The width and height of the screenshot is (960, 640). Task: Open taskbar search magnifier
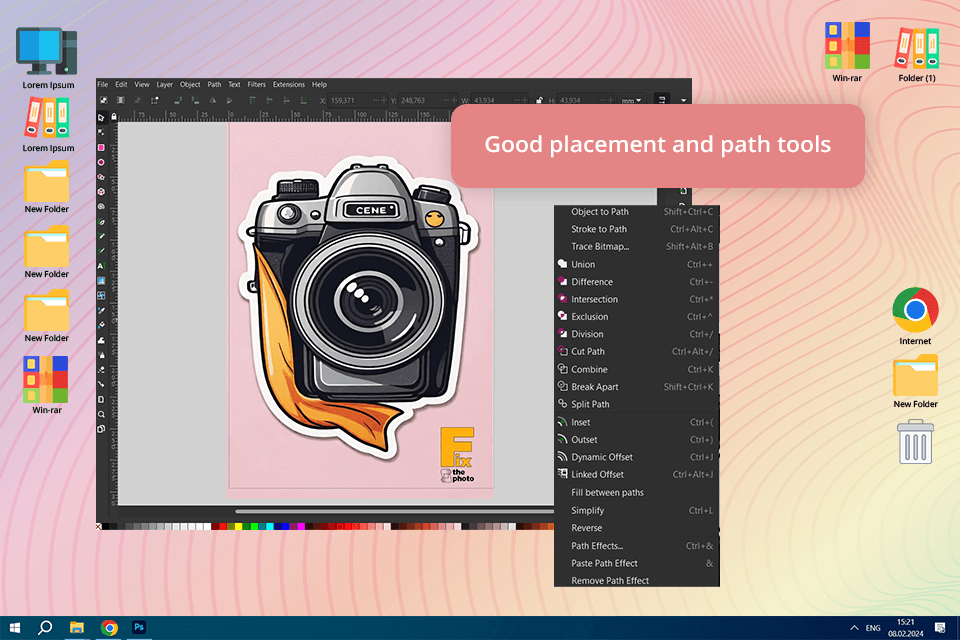tap(45, 628)
